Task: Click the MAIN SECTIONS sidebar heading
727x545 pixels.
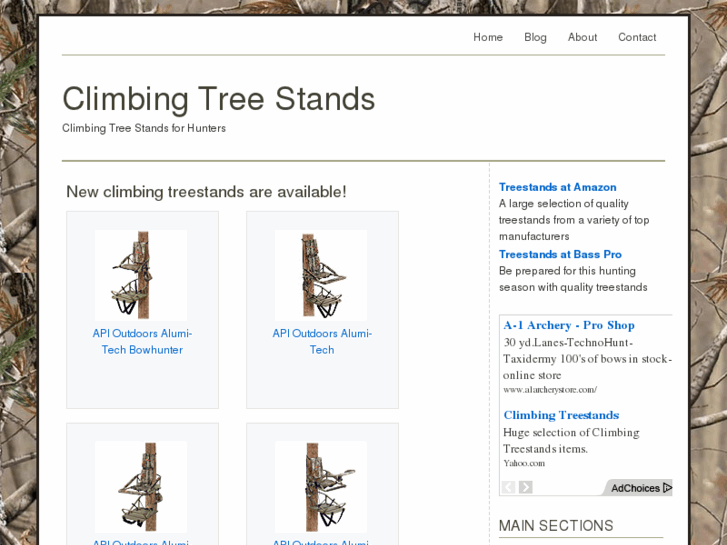Action: tap(556, 526)
